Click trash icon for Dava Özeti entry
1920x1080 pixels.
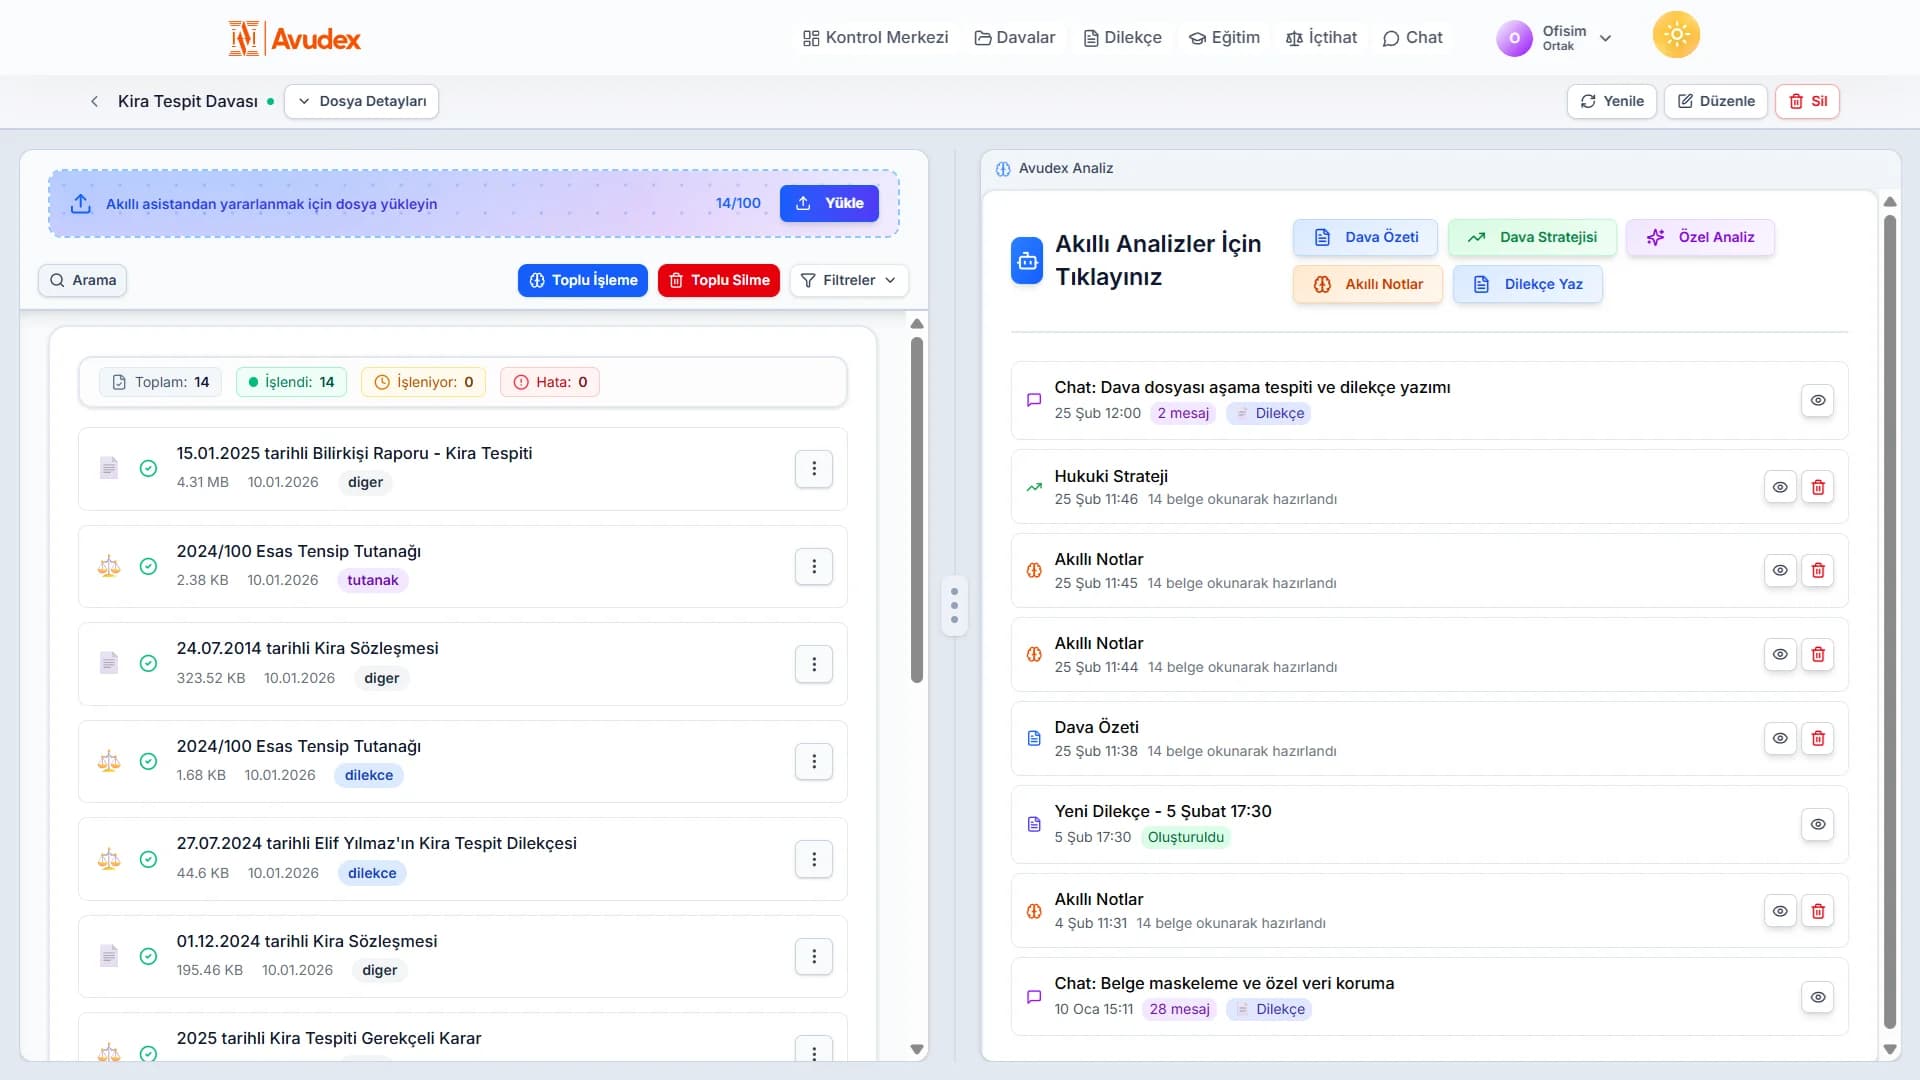click(x=1818, y=739)
